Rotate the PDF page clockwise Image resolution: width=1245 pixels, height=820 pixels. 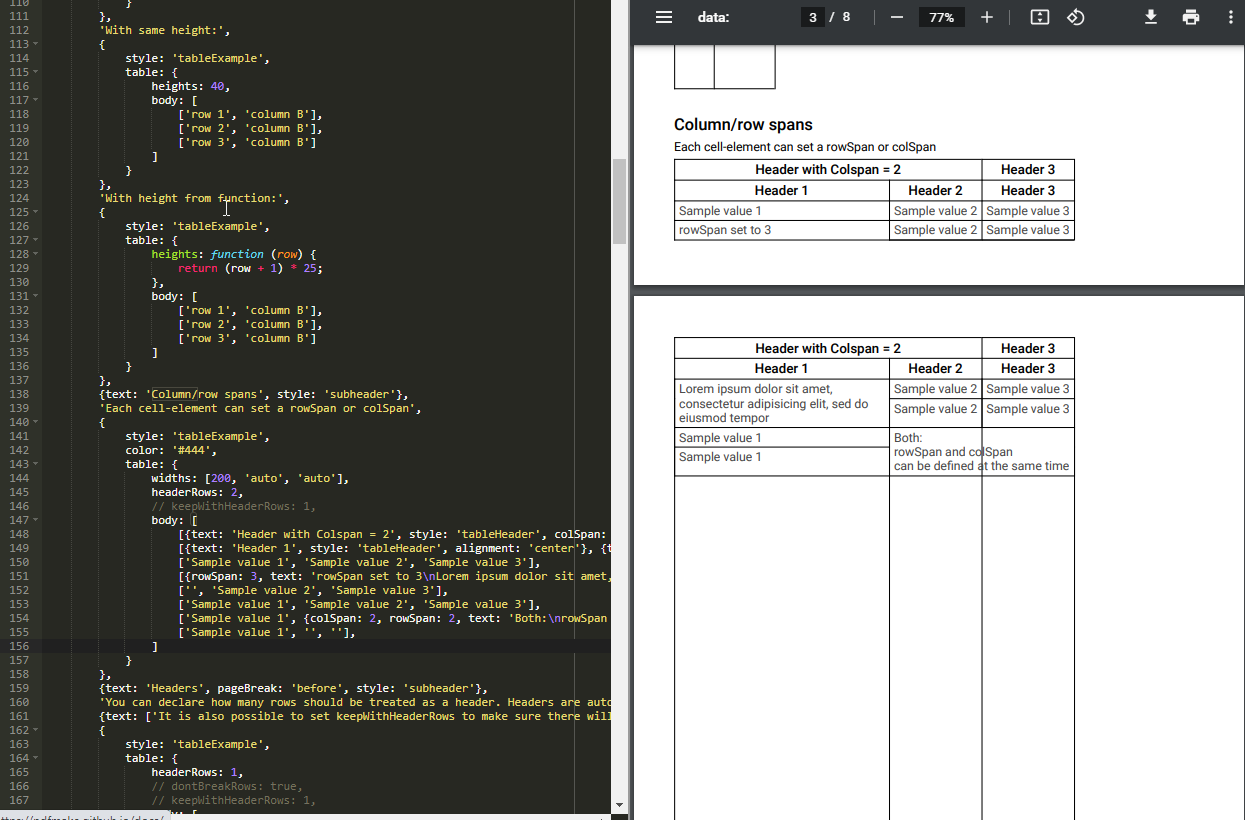coord(1076,17)
